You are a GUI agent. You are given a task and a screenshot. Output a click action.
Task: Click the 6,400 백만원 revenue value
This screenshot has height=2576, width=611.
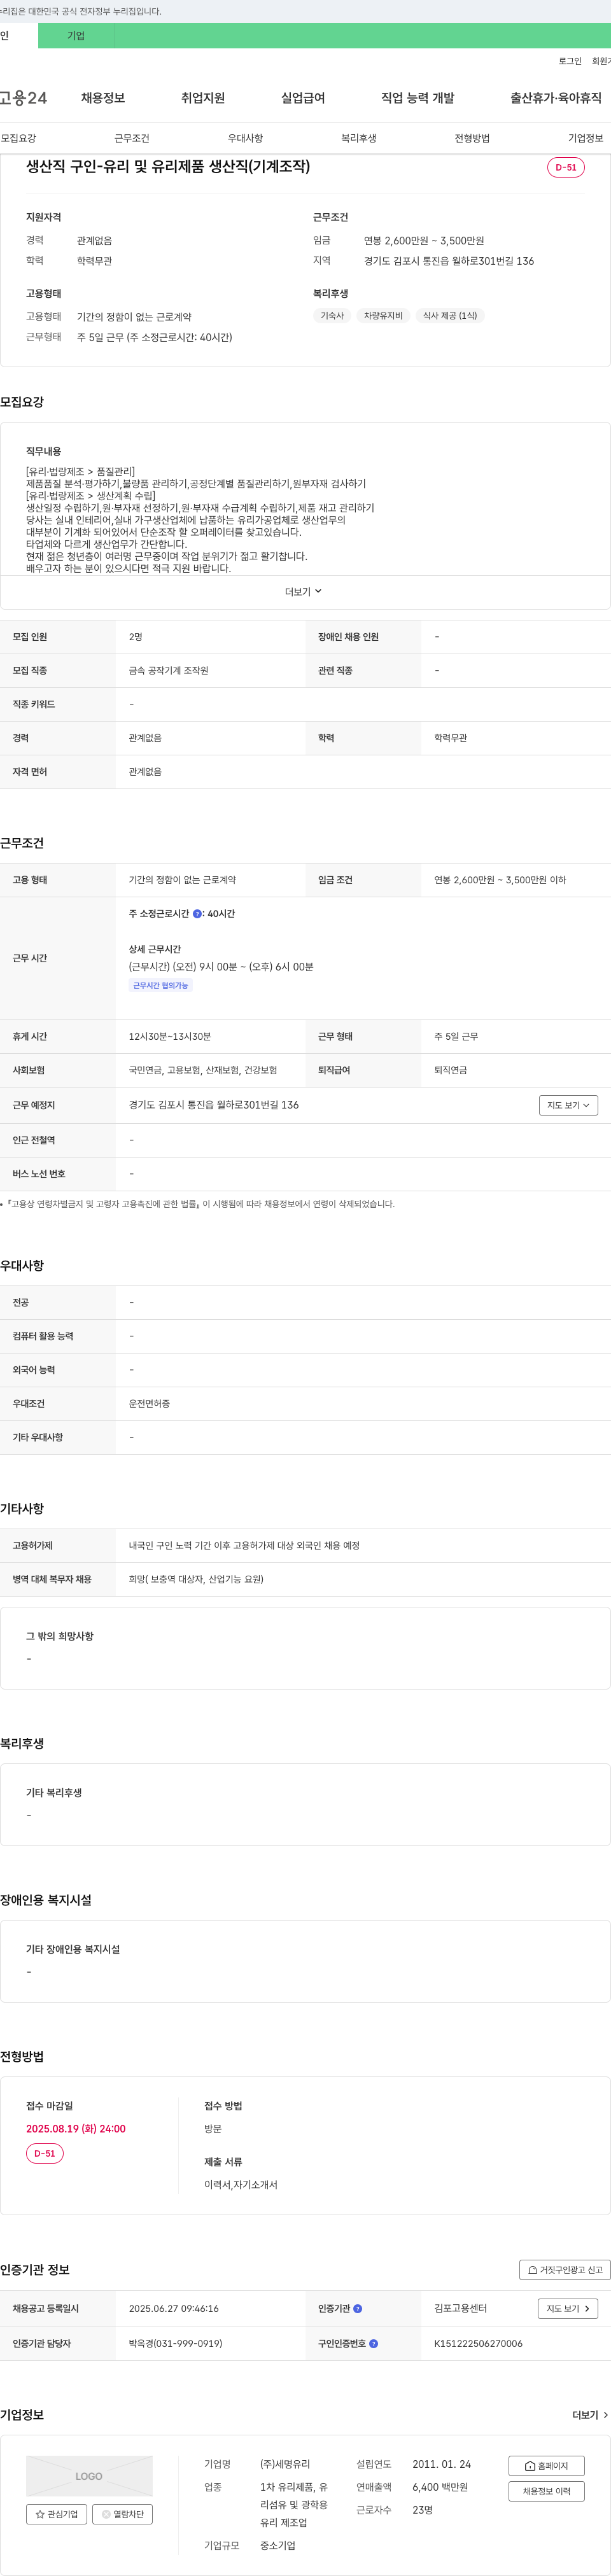440,2487
